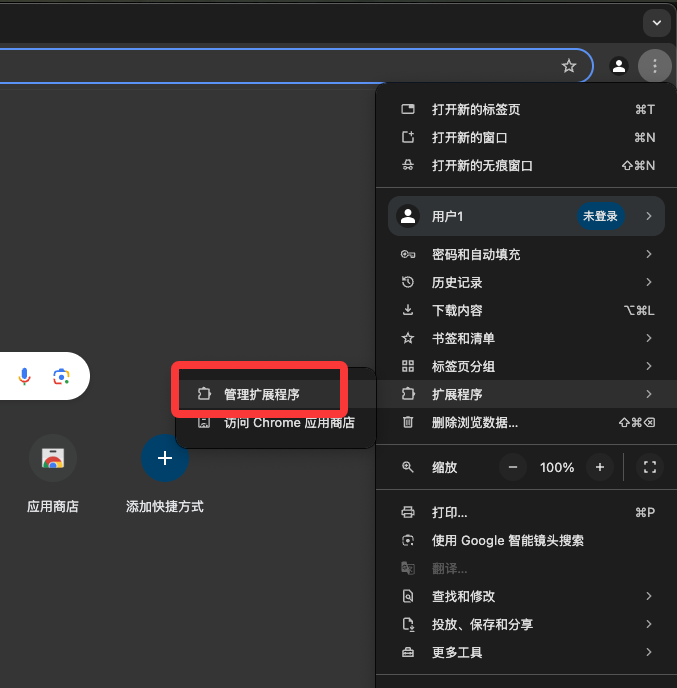Close the three-dot Chrome menu button
The height and width of the screenshot is (688, 677).
point(654,66)
